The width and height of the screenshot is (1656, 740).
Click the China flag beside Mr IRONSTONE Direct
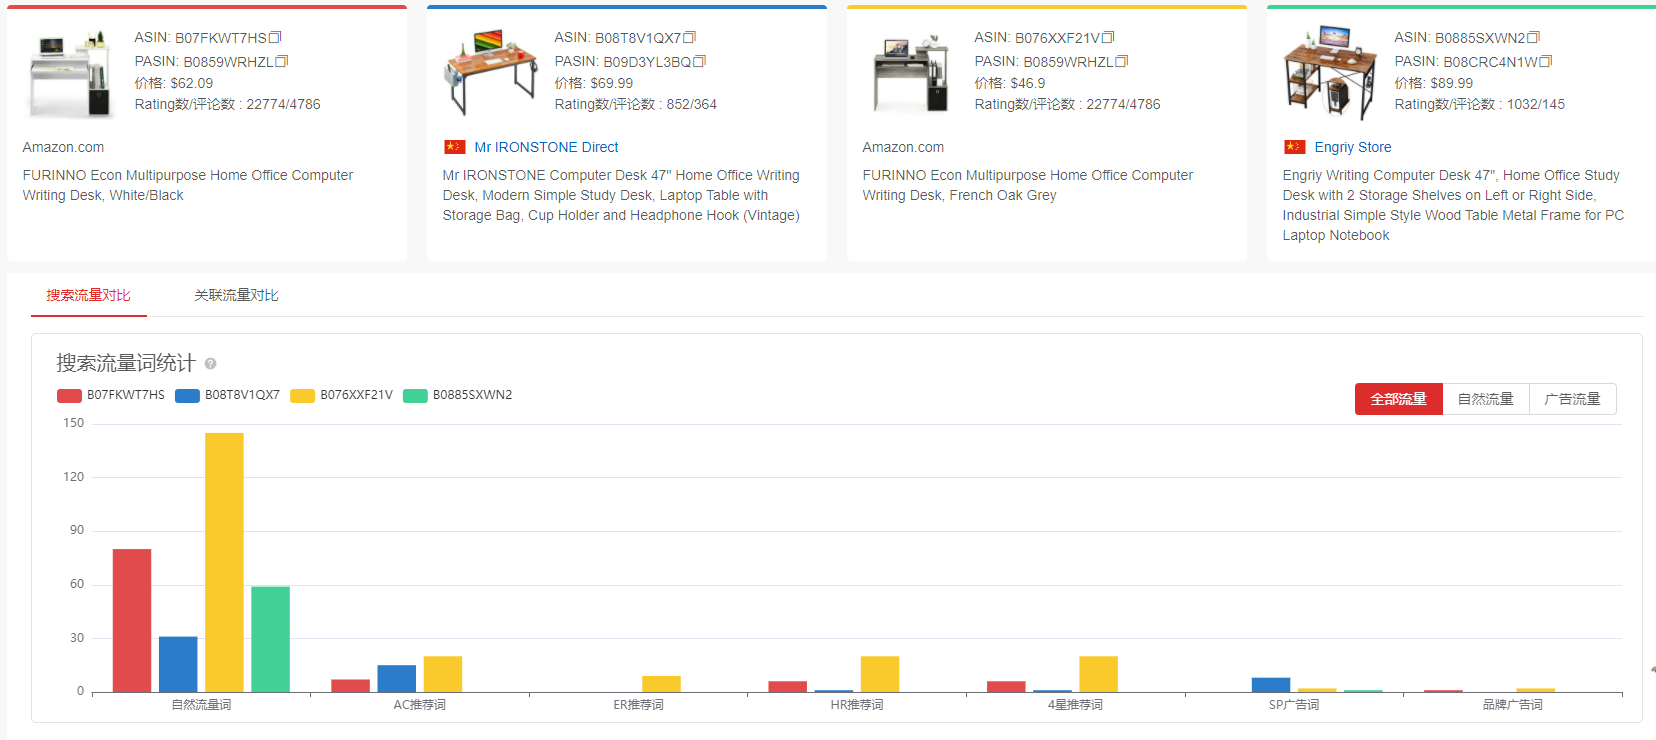click(x=455, y=147)
